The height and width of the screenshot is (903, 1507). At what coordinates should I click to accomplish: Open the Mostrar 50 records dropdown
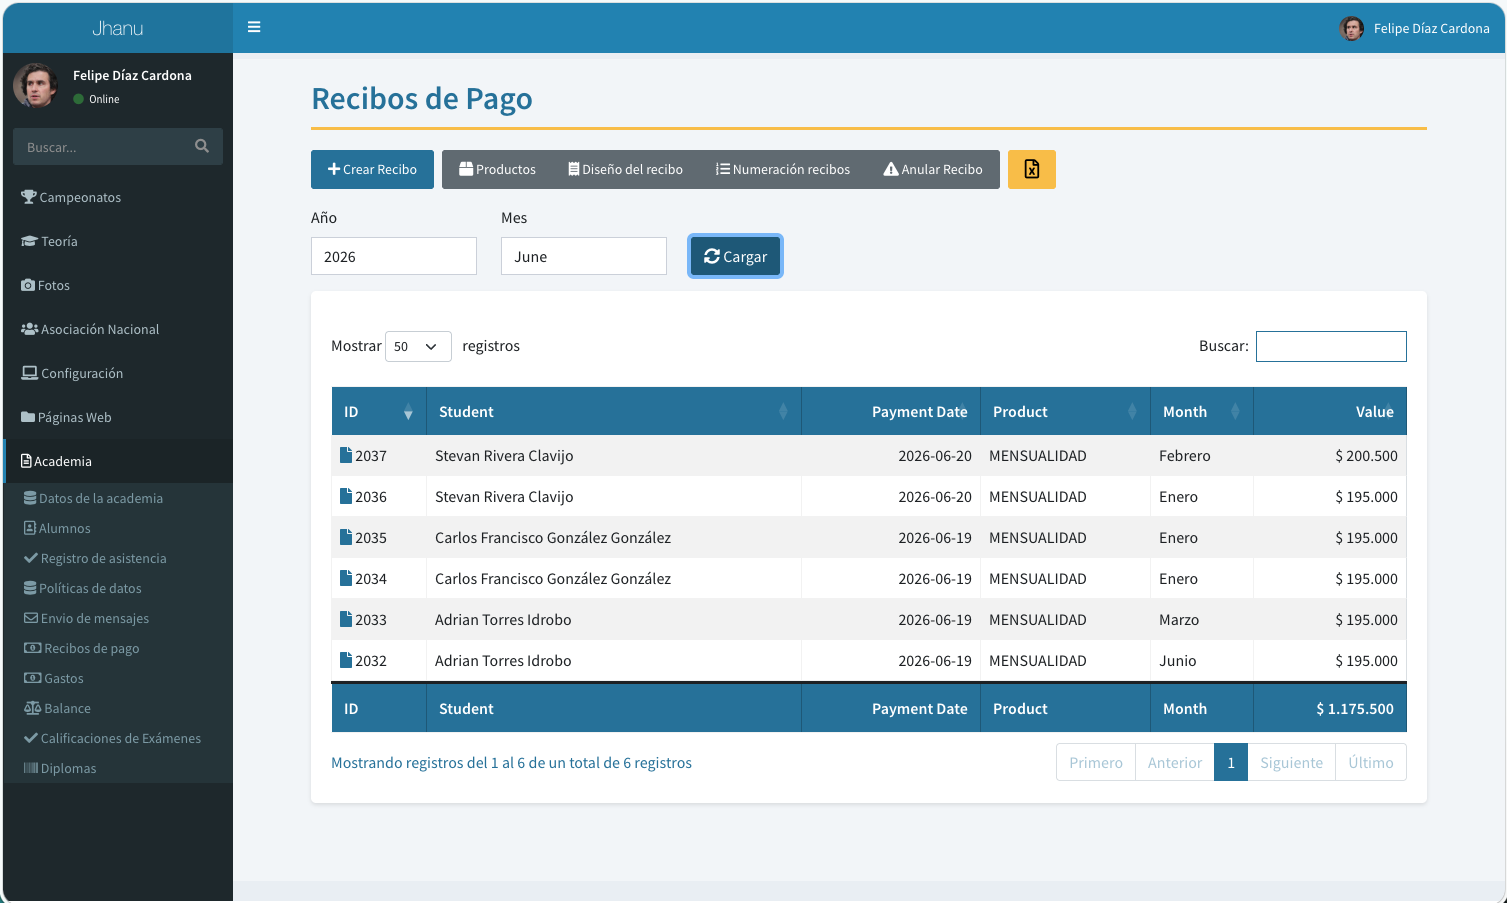point(418,346)
